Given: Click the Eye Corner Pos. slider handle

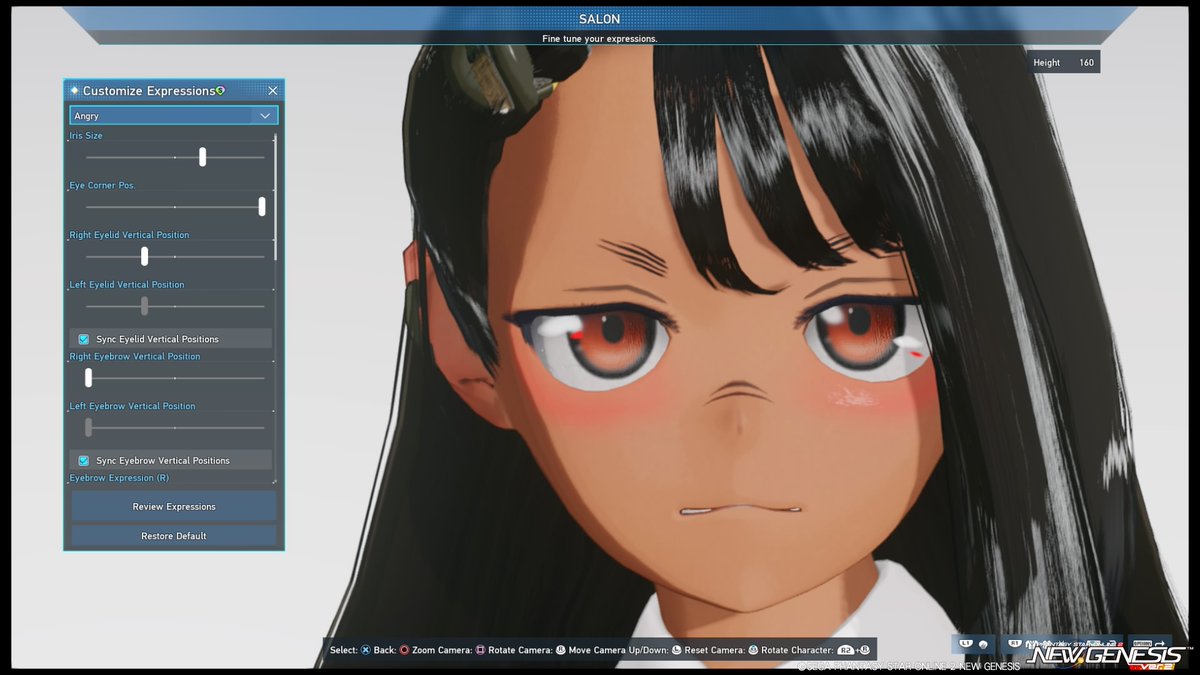Looking at the screenshot, I should [262, 207].
